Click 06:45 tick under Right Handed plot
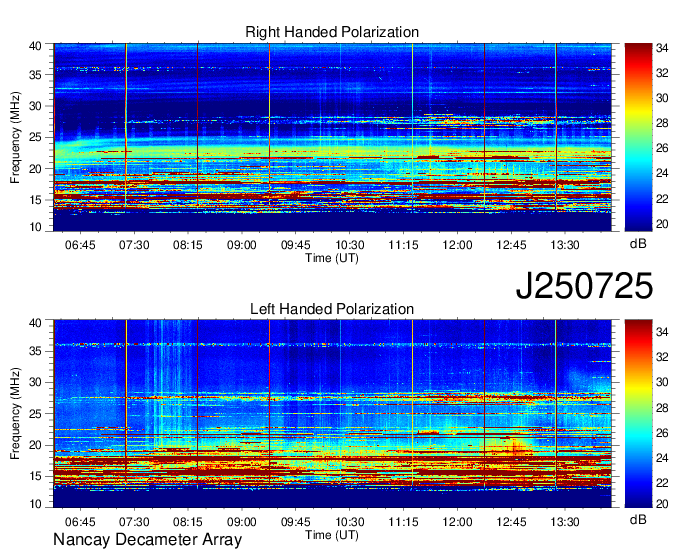This screenshot has width=680, height=552. 80,245
